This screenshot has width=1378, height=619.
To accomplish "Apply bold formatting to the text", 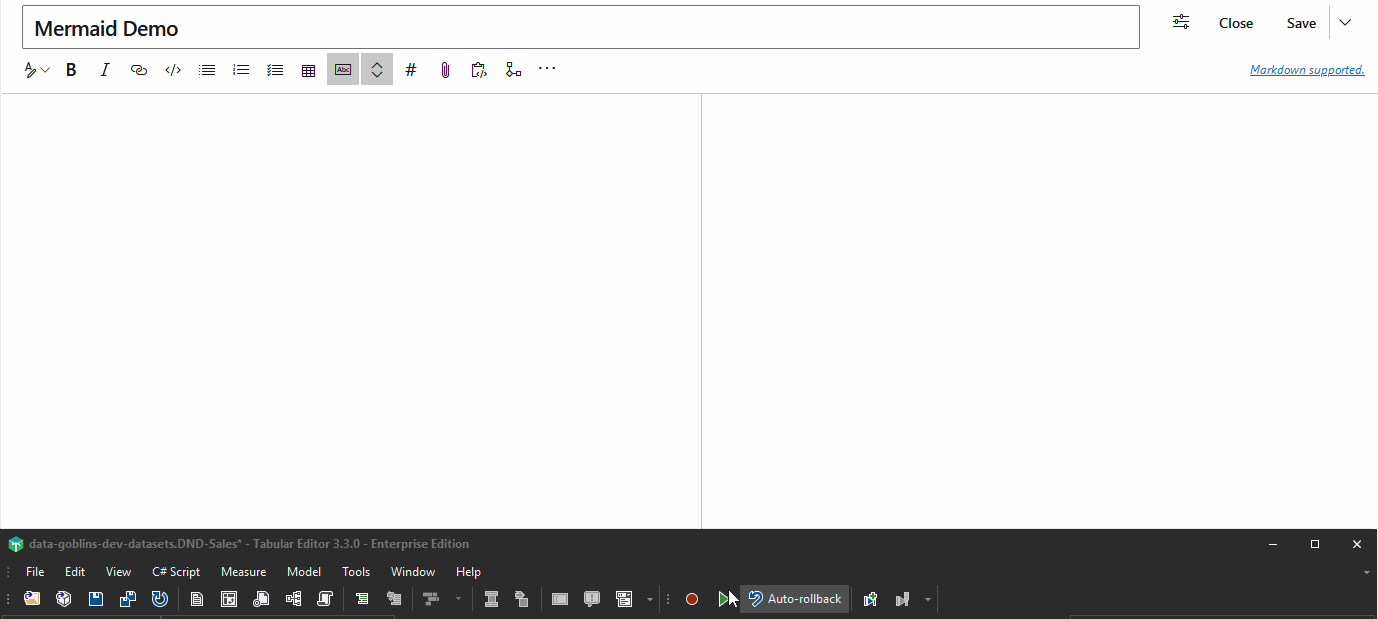I will click(71, 69).
